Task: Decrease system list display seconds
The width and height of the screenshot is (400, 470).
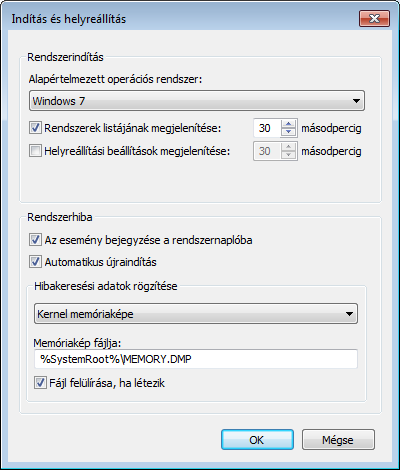Action: click(x=288, y=132)
